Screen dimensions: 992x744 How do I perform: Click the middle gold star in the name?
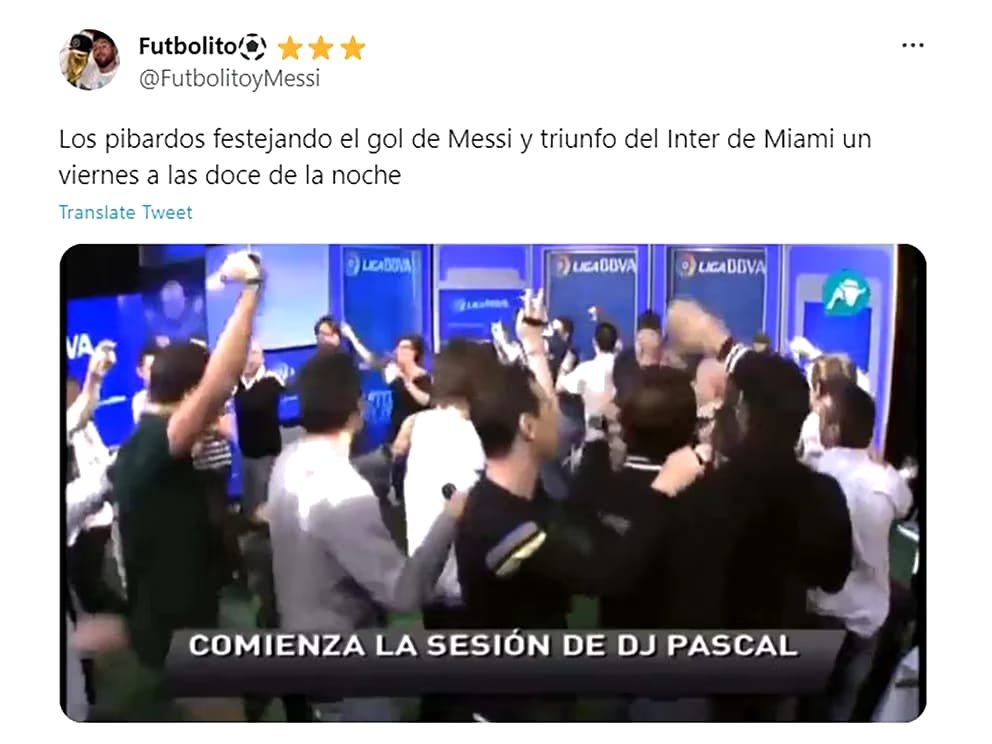(321, 48)
